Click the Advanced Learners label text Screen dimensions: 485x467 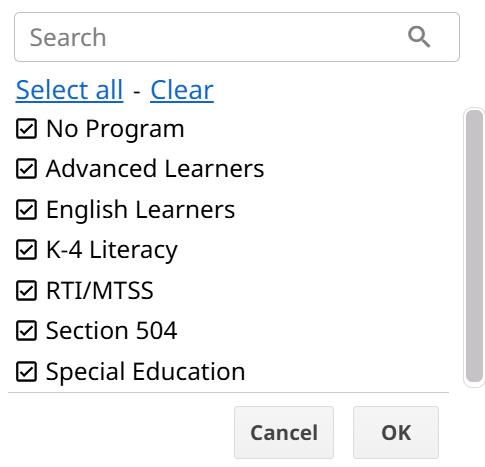coord(155,169)
